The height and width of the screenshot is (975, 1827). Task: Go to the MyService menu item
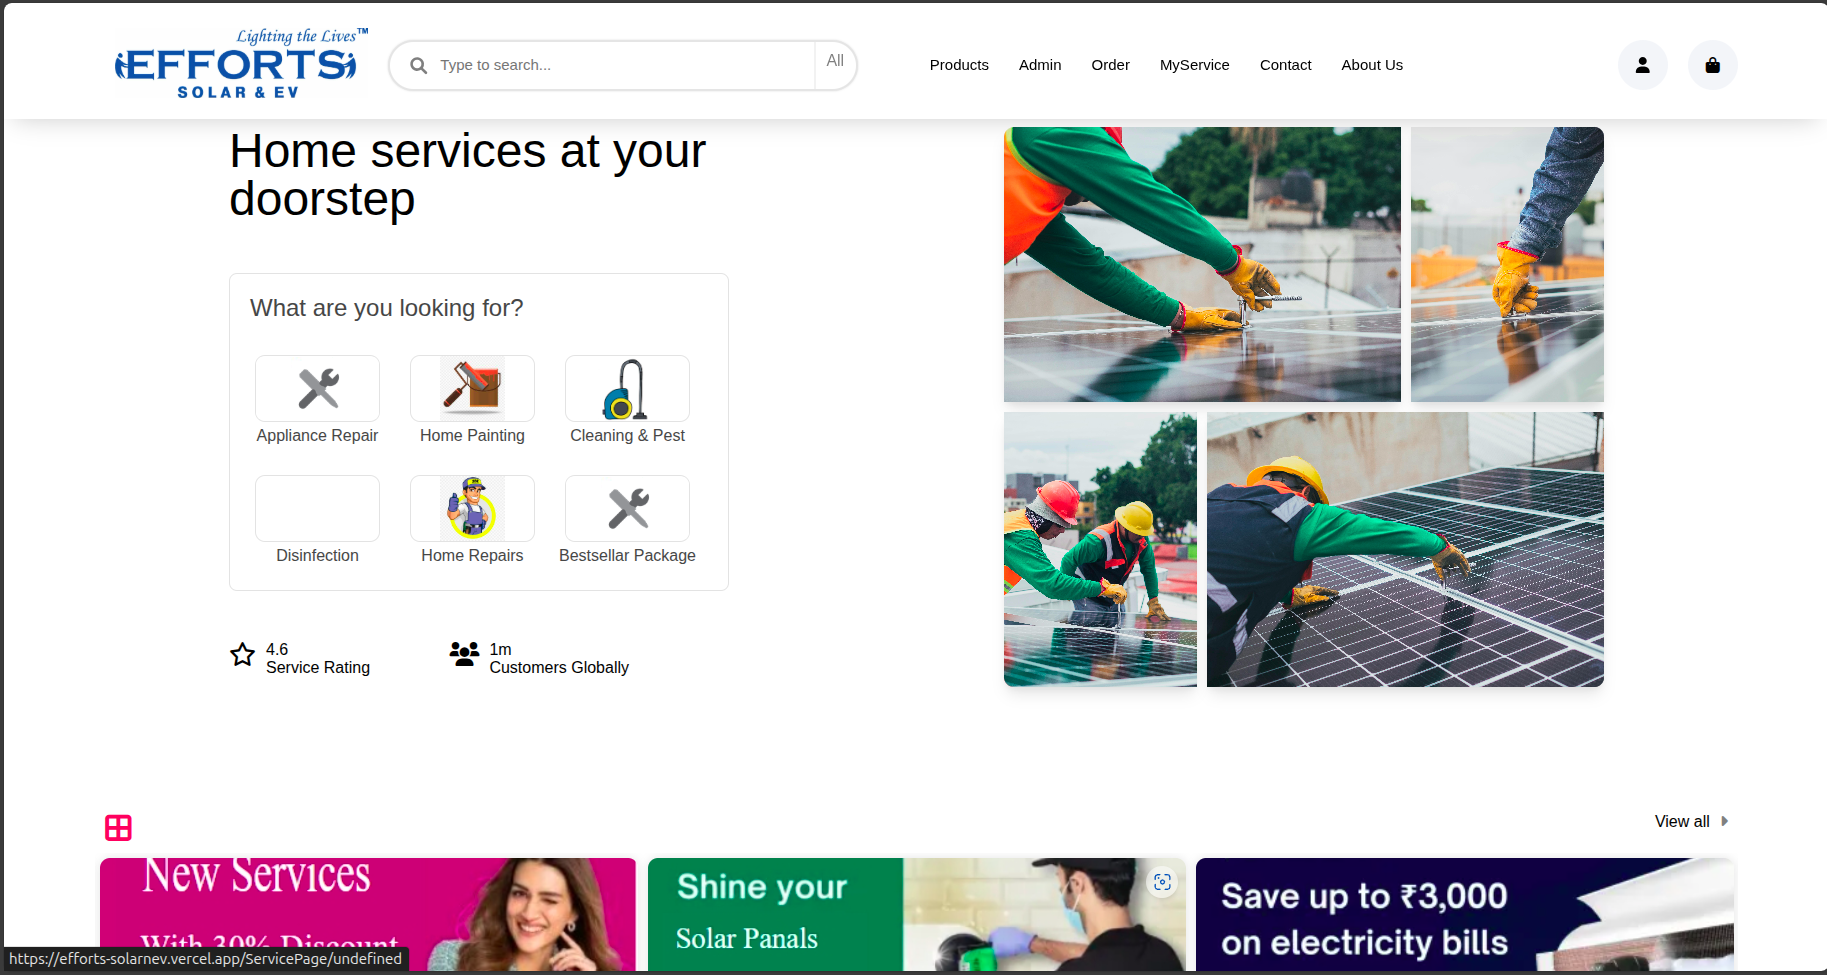1194,65
